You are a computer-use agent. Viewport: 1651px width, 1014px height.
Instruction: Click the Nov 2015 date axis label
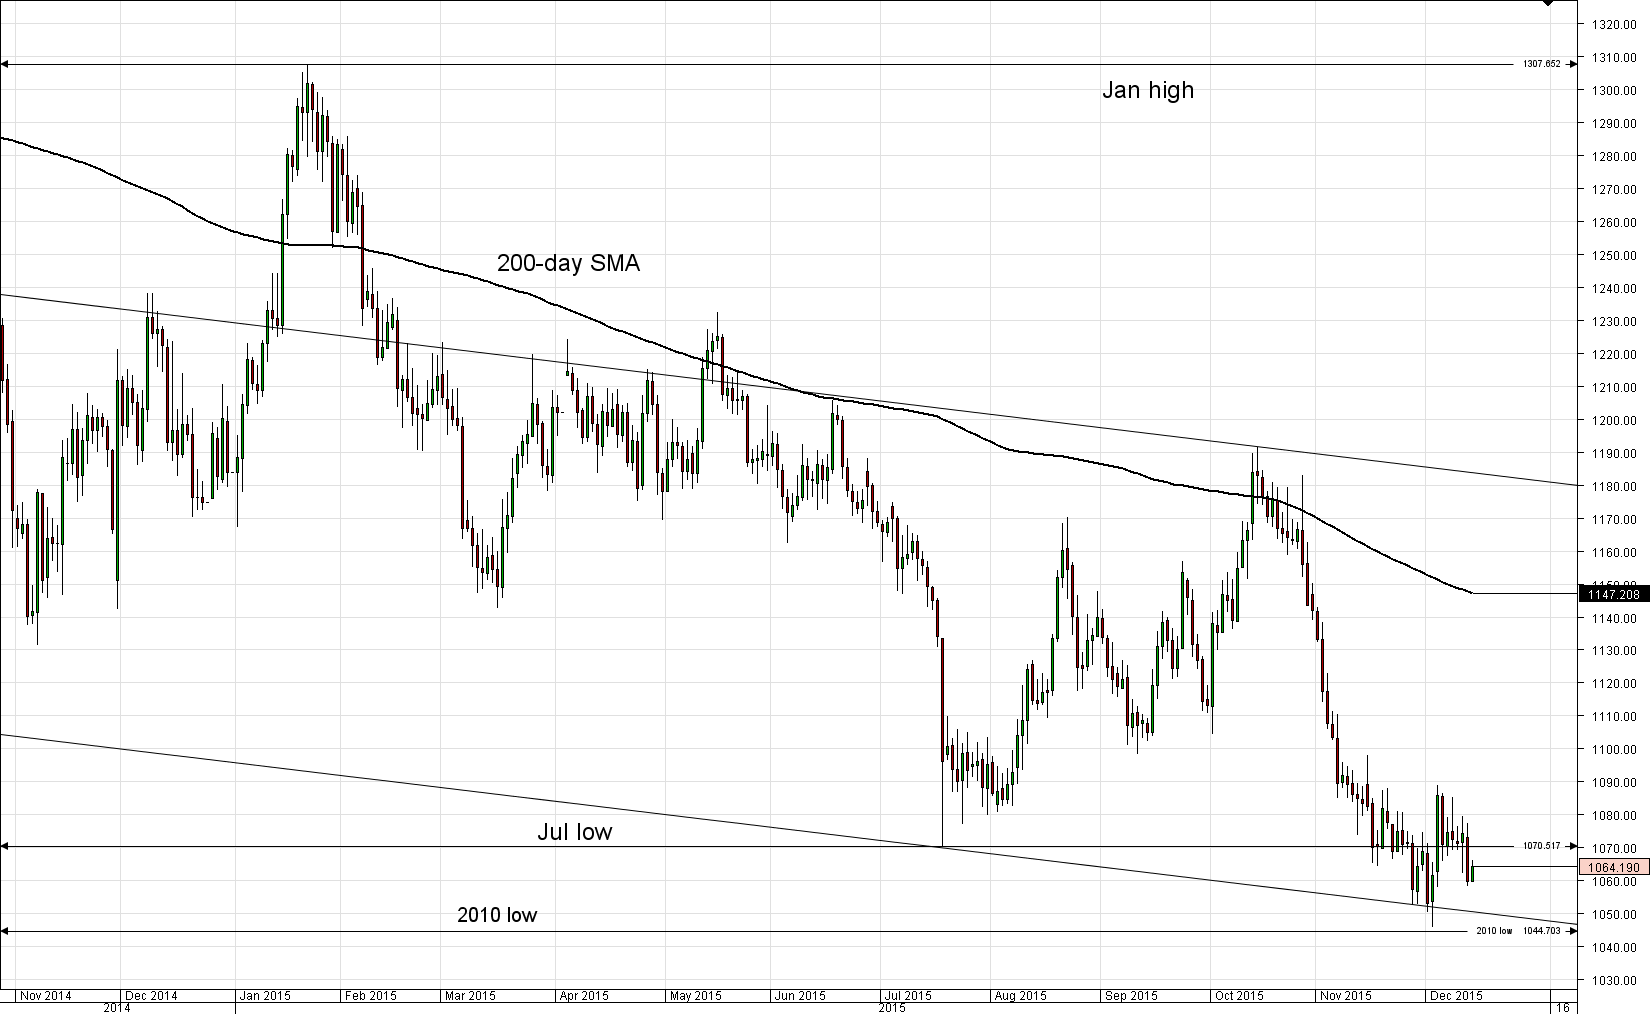click(x=1345, y=996)
